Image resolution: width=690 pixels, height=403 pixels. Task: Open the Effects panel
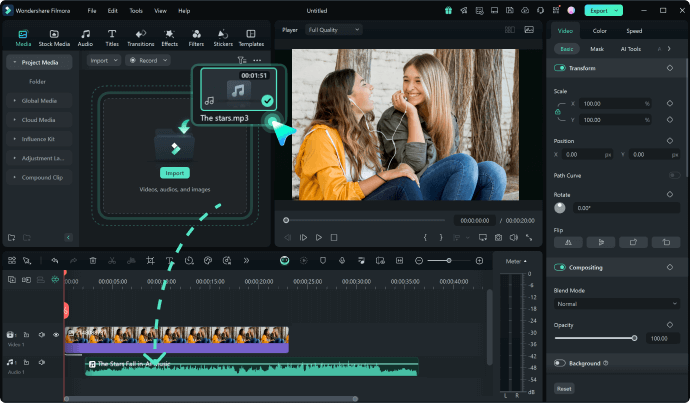coord(169,38)
